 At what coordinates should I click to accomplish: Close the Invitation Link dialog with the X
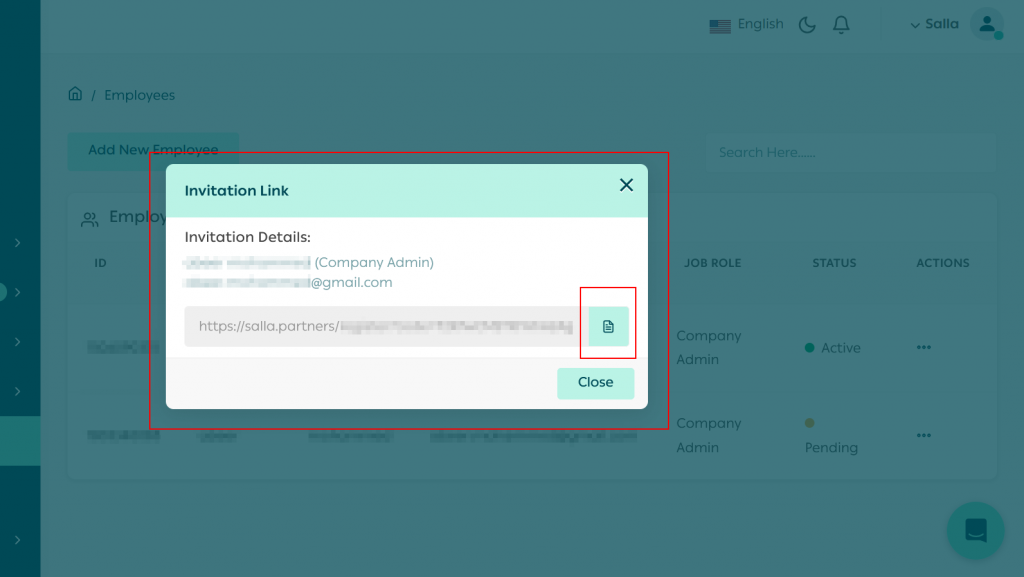626,185
